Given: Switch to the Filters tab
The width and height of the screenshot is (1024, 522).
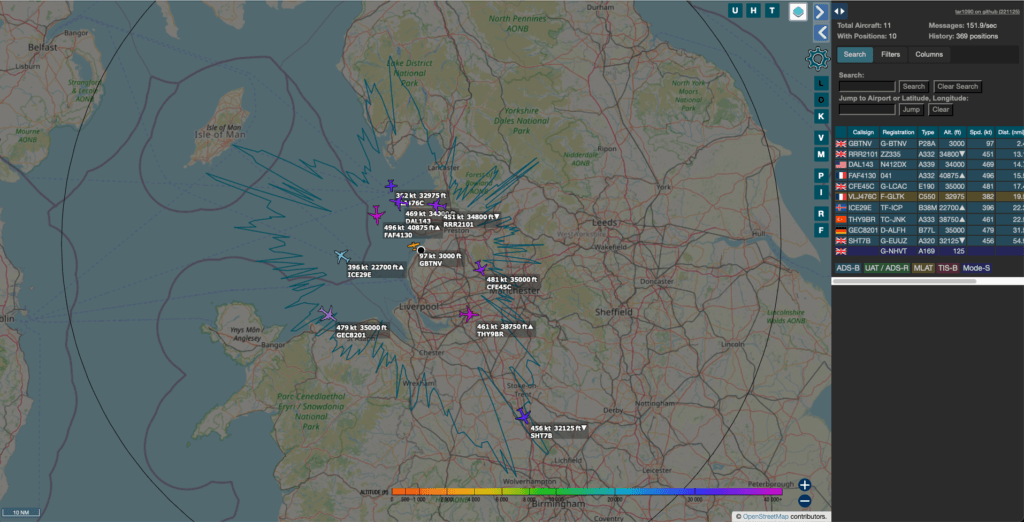Looking at the screenshot, I should 891,55.
